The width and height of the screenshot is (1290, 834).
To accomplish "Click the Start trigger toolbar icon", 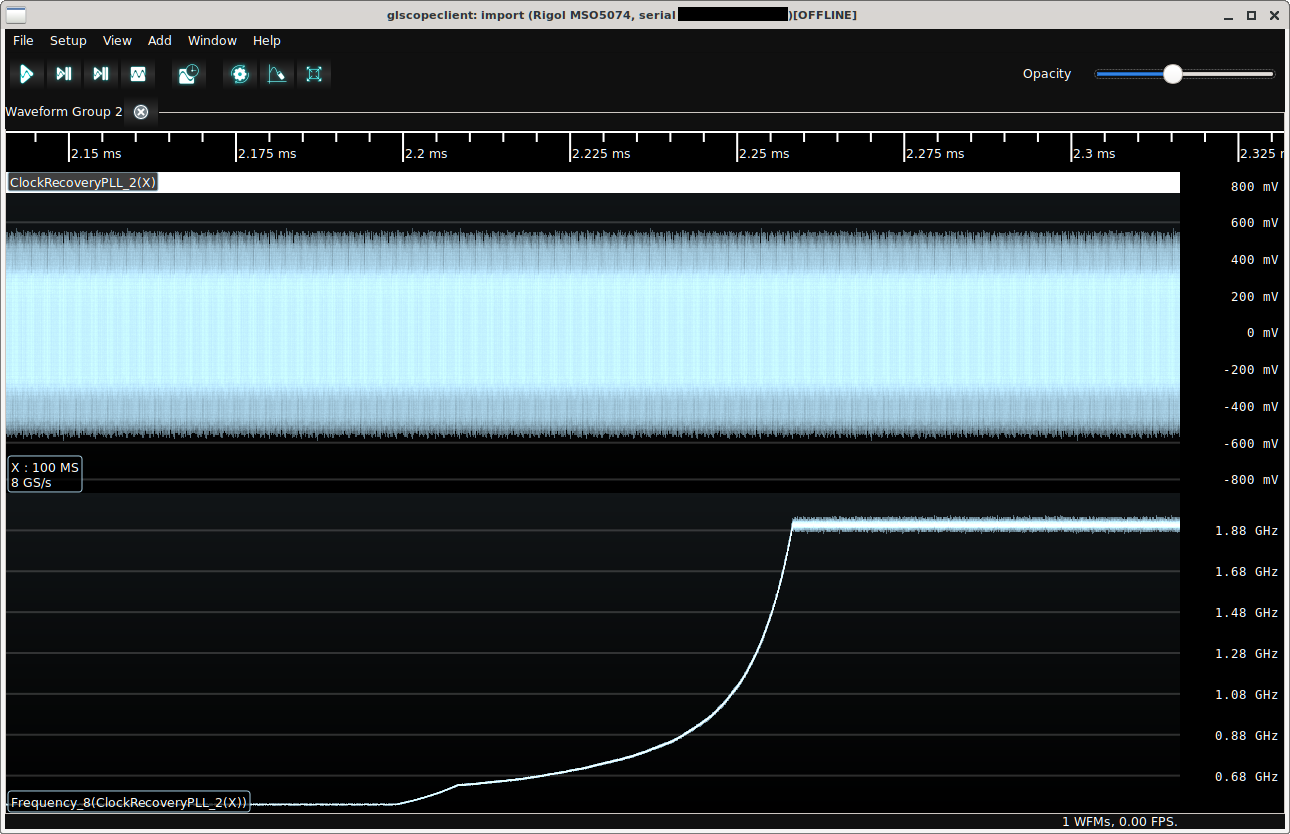I will tap(27, 74).
